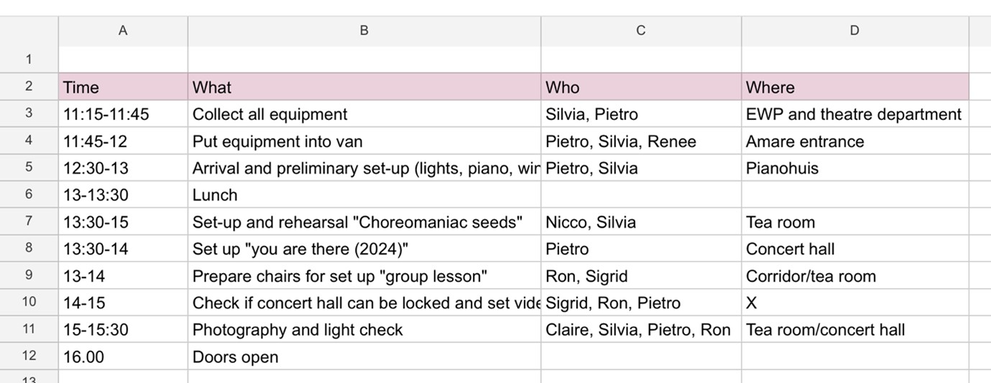Select column B header
991x383 pixels.
(364, 31)
